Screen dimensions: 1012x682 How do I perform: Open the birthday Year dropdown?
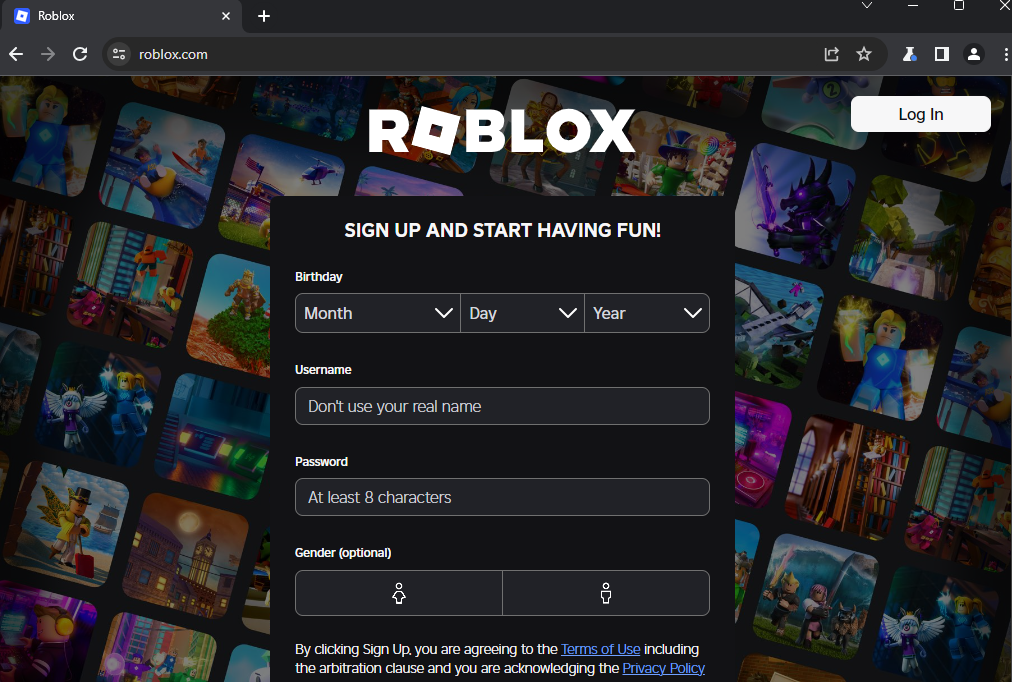point(647,313)
